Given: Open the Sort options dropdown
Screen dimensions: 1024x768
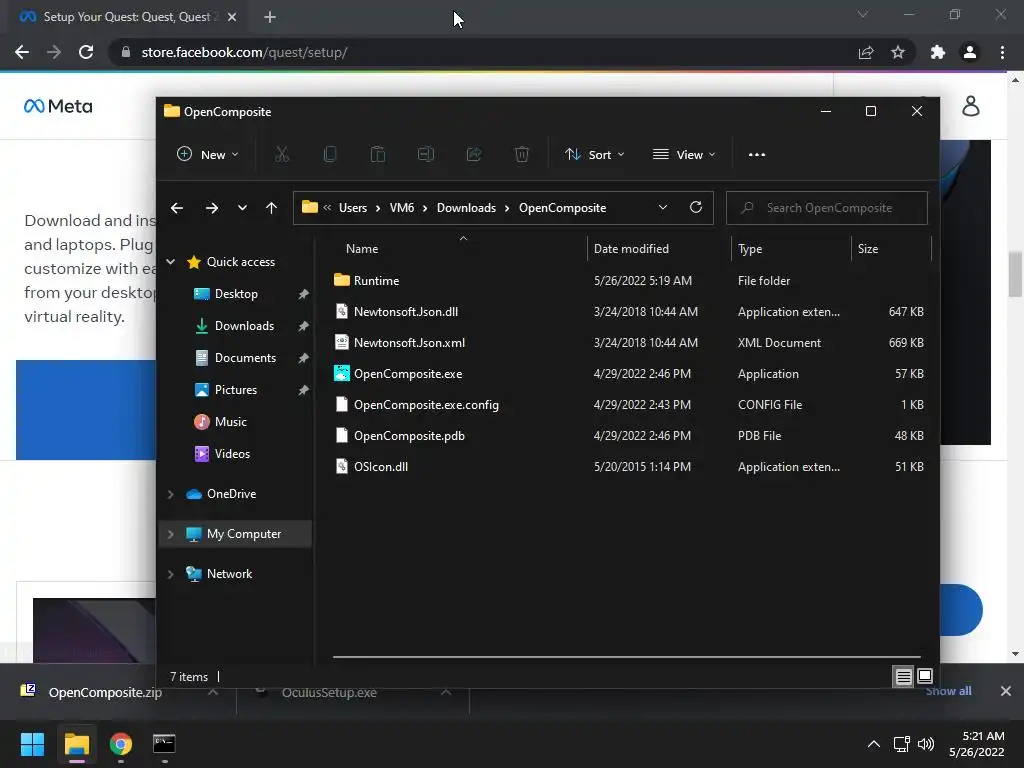Looking at the screenshot, I should (x=595, y=155).
